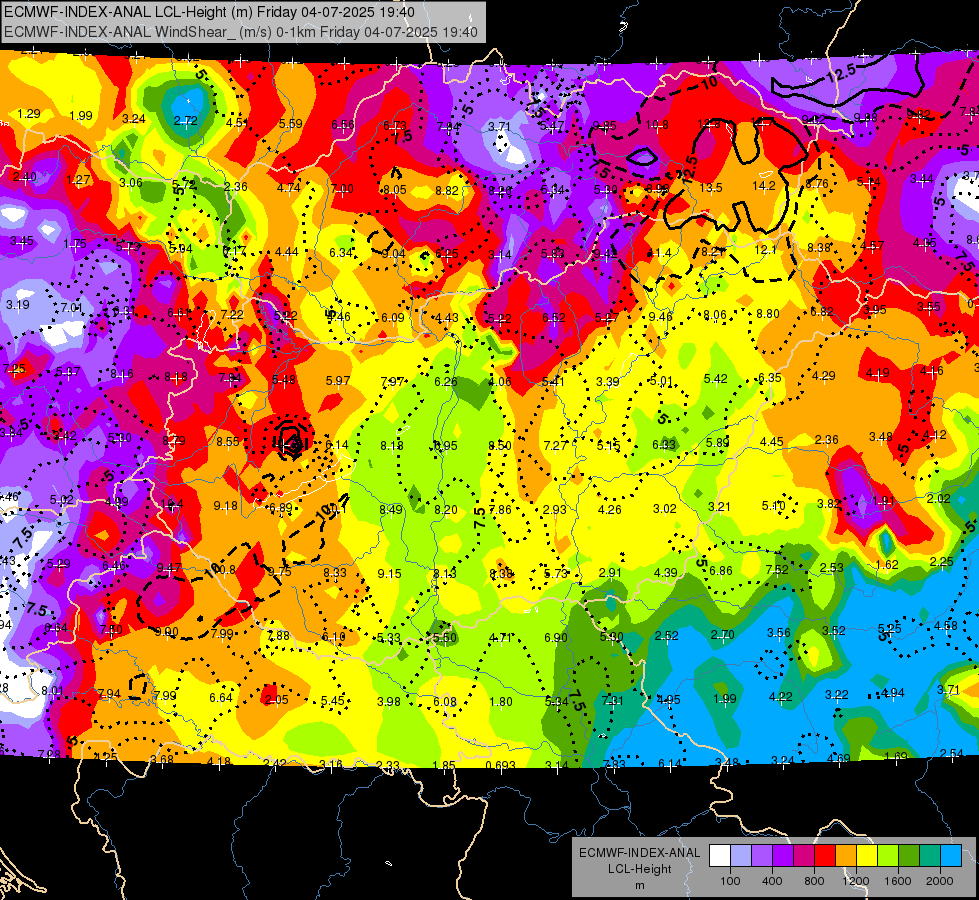The image size is (979, 900).
Task: Click the wind shear value 8.50
Action: click(499, 445)
